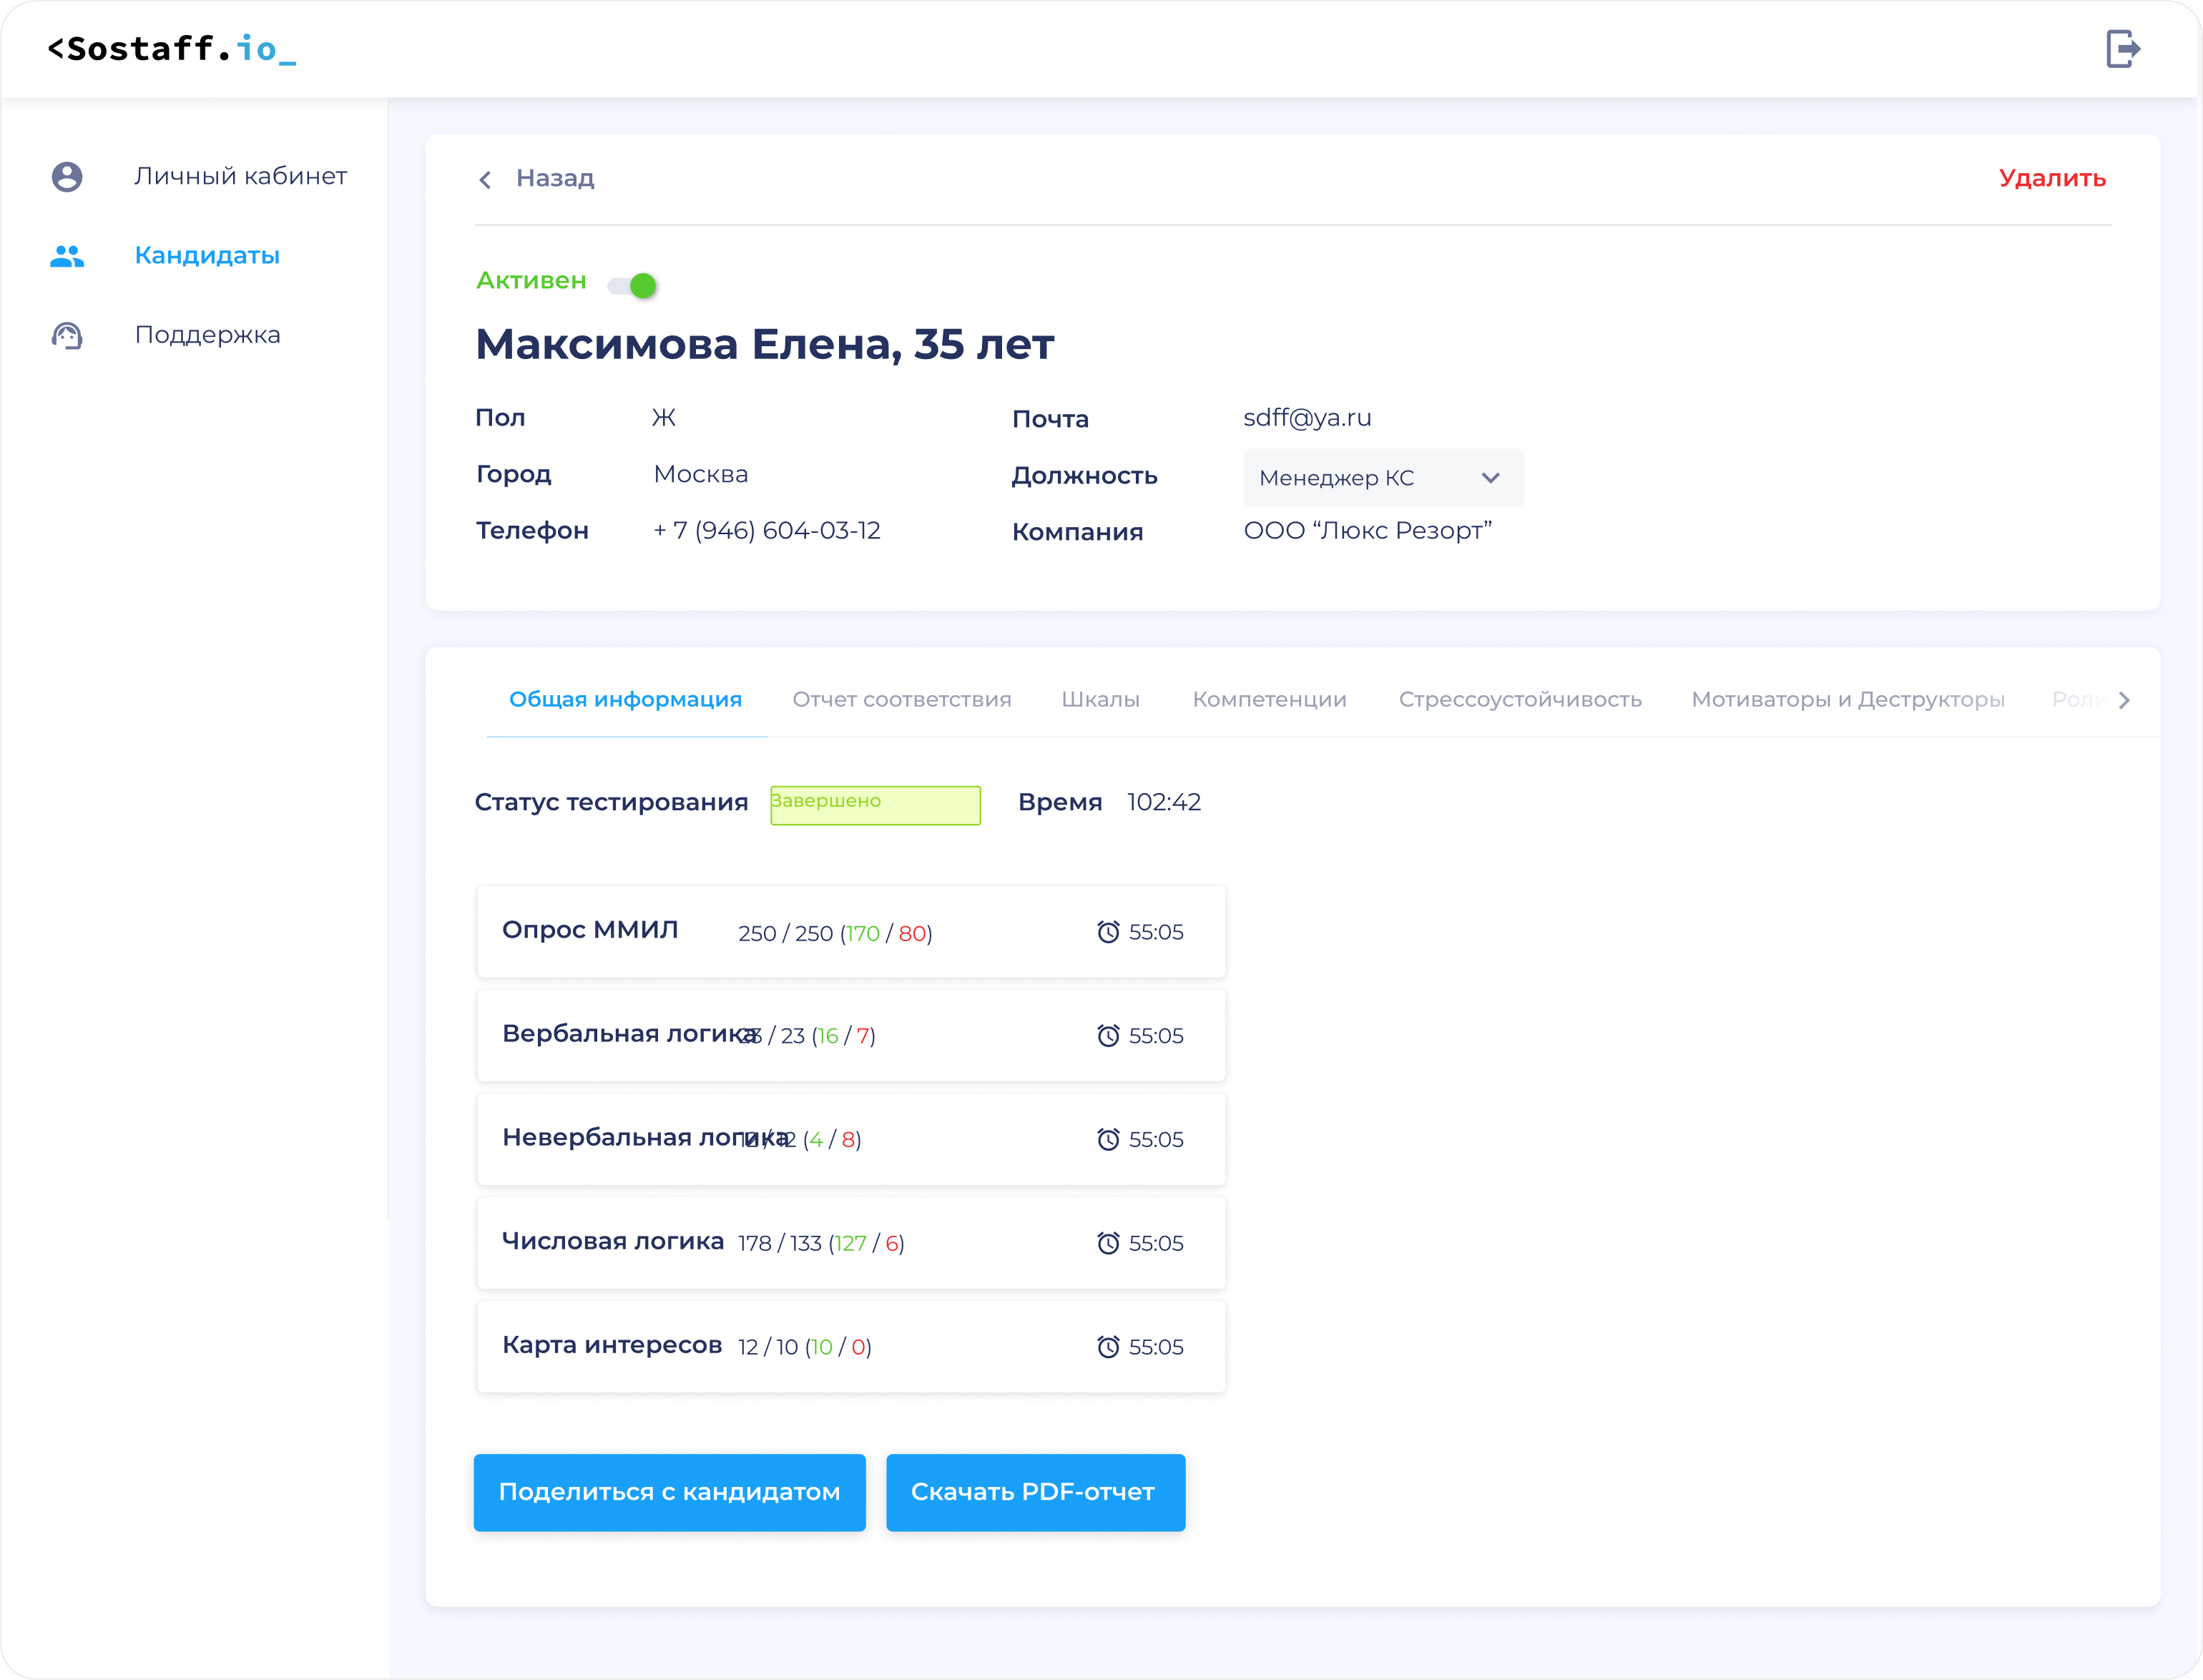Click score 12 / 10 (10 / 0)

pyautogui.click(x=805, y=1347)
